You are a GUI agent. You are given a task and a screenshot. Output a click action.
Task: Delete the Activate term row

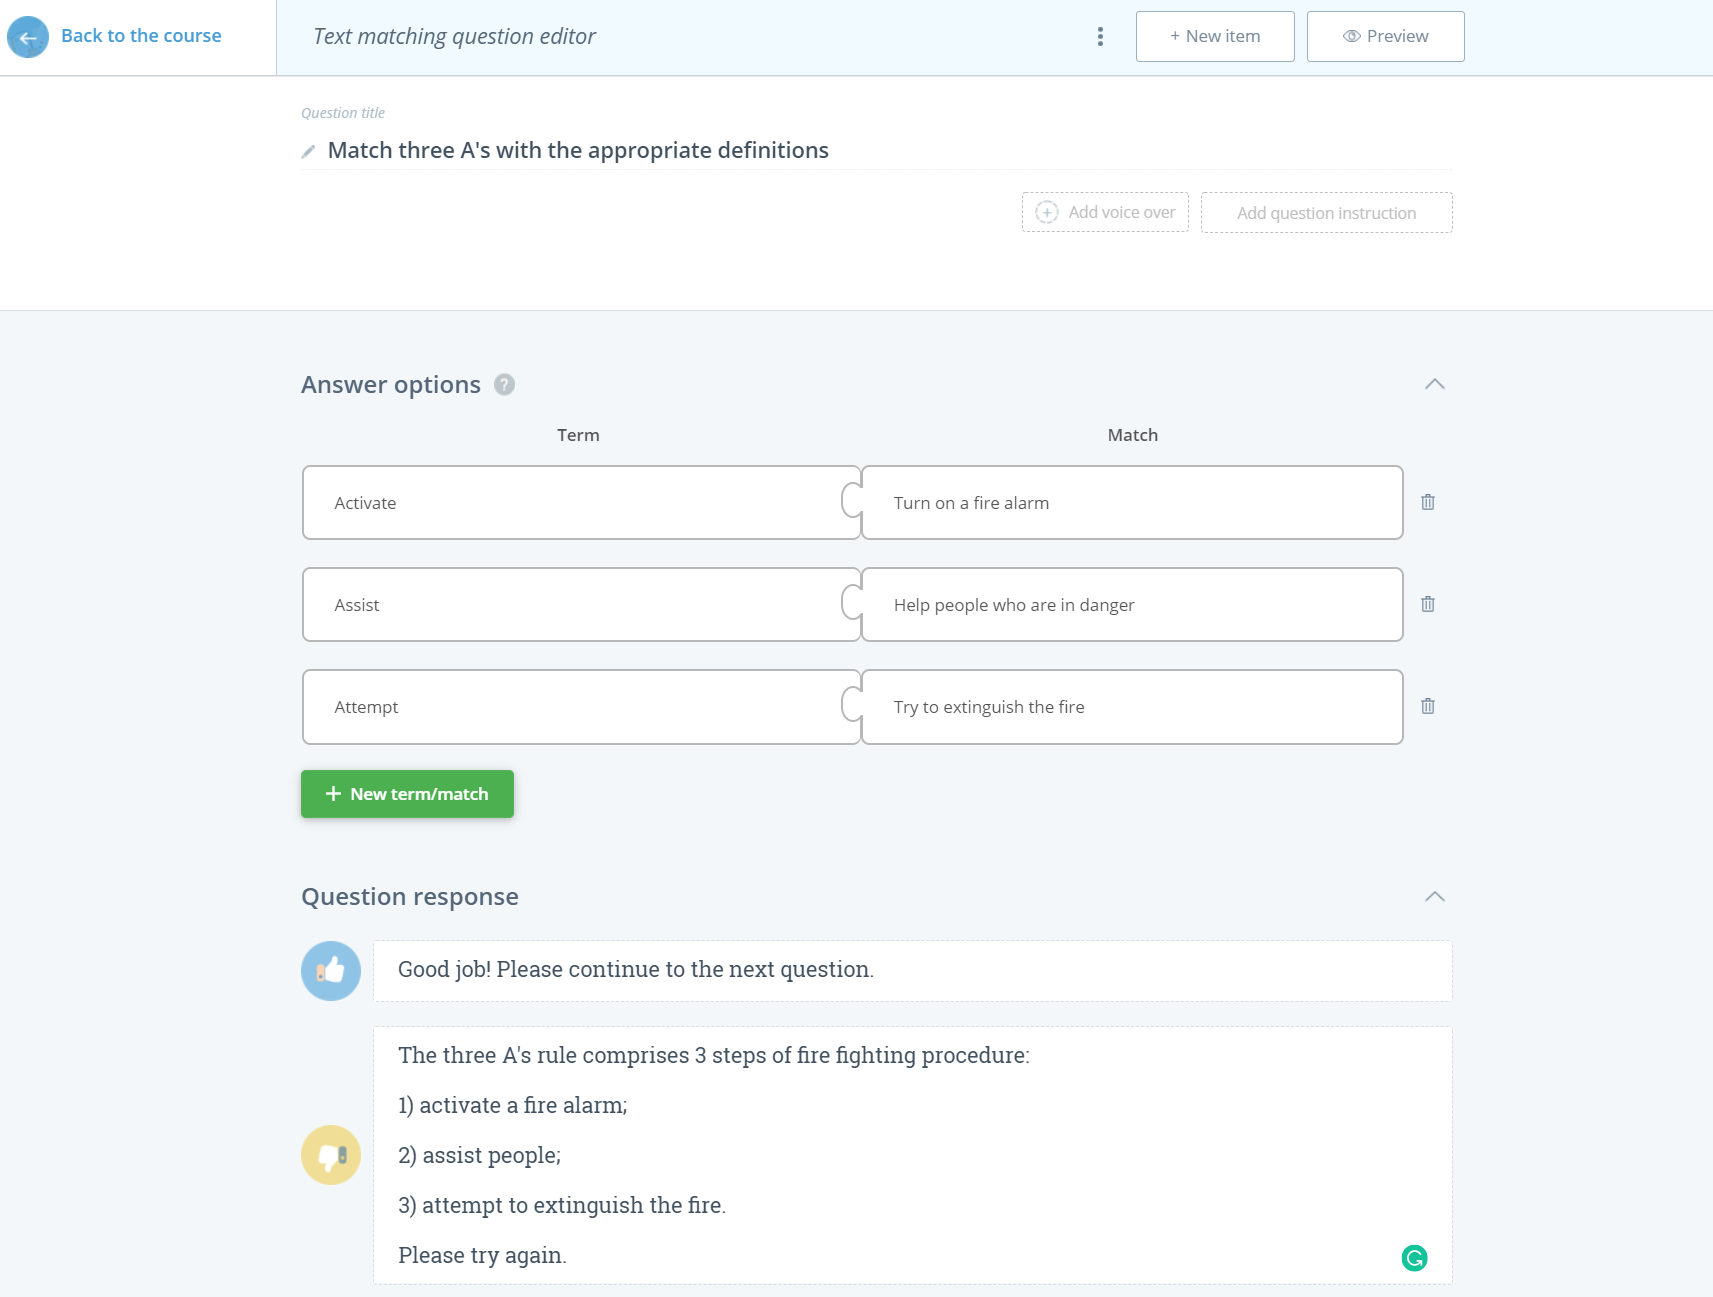pos(1428,502)
